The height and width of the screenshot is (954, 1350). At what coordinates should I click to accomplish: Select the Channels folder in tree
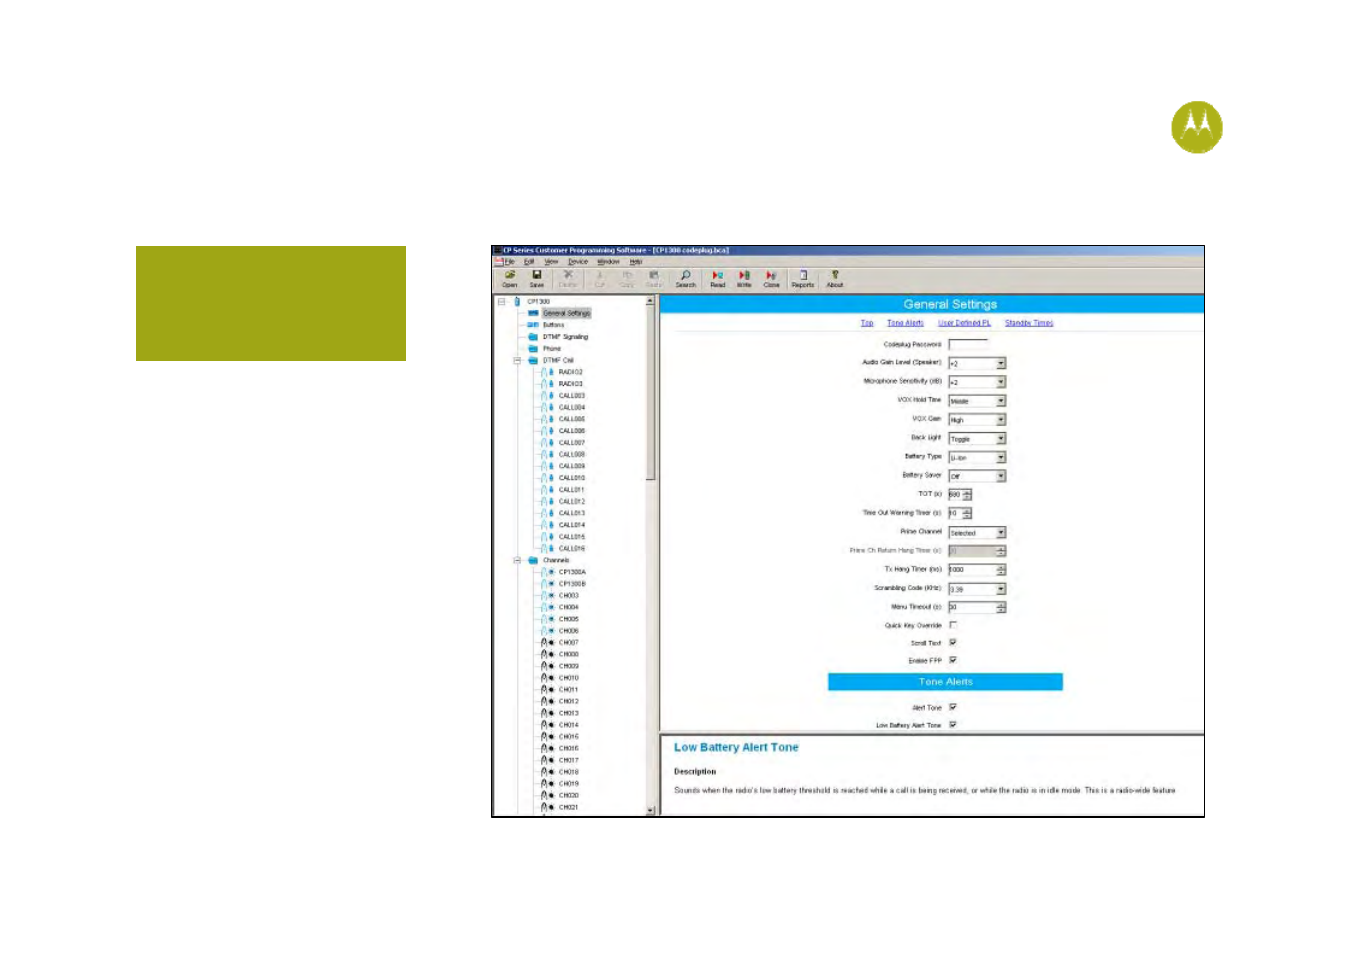[x=556, y=560]
